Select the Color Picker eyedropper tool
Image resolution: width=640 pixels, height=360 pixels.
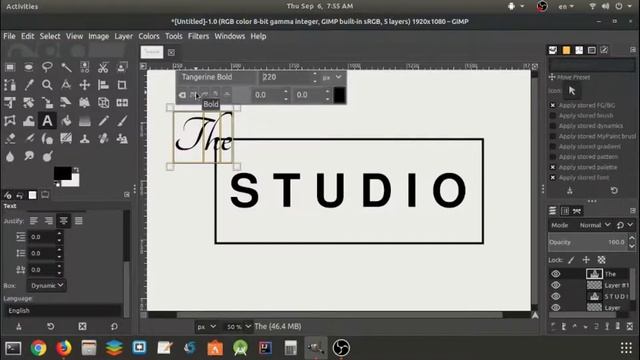tap(29, 85)
